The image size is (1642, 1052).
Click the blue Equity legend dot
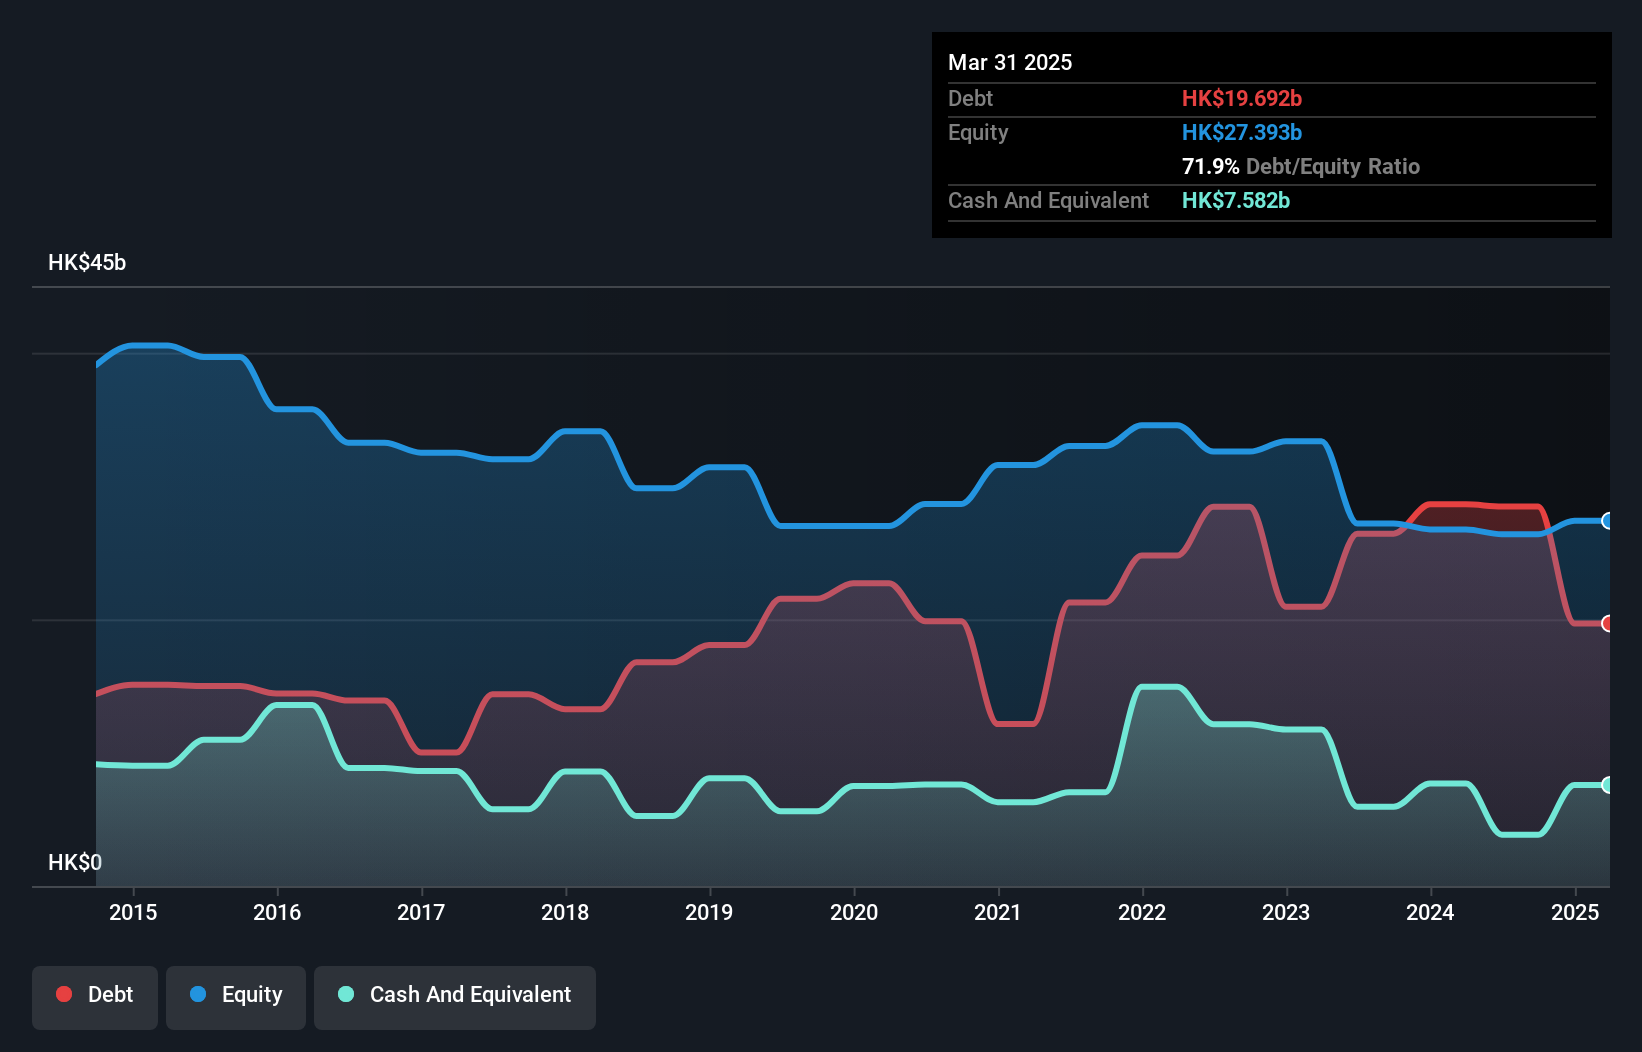(198, 994)
